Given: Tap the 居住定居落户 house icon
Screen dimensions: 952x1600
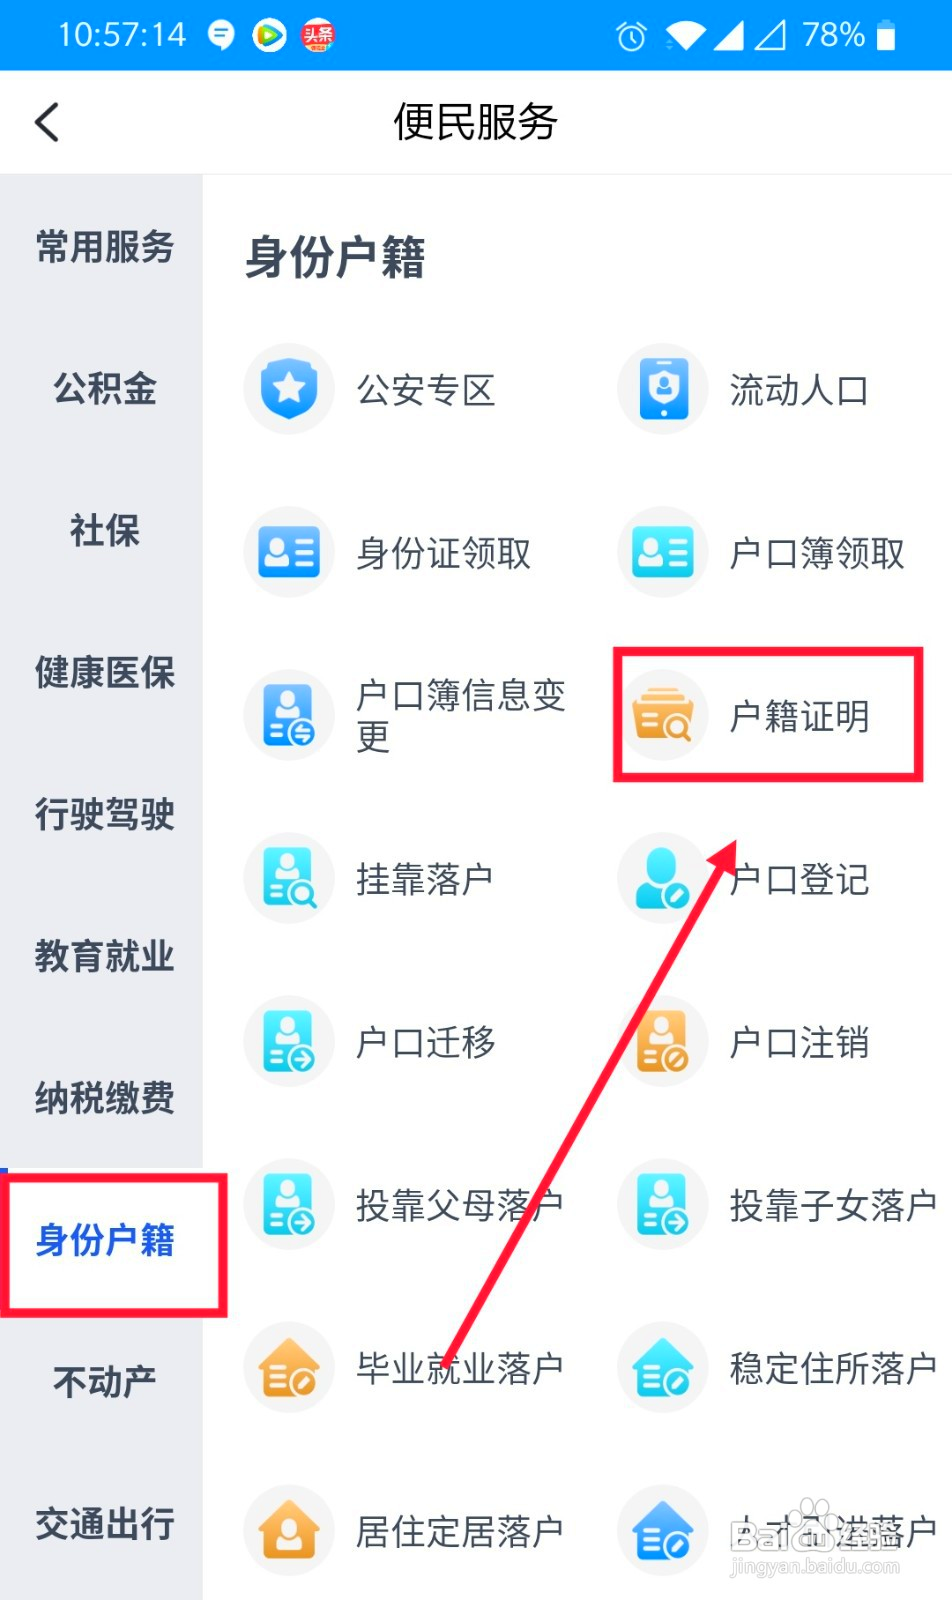Looking at the screenshot, I should click(289, 1530).
